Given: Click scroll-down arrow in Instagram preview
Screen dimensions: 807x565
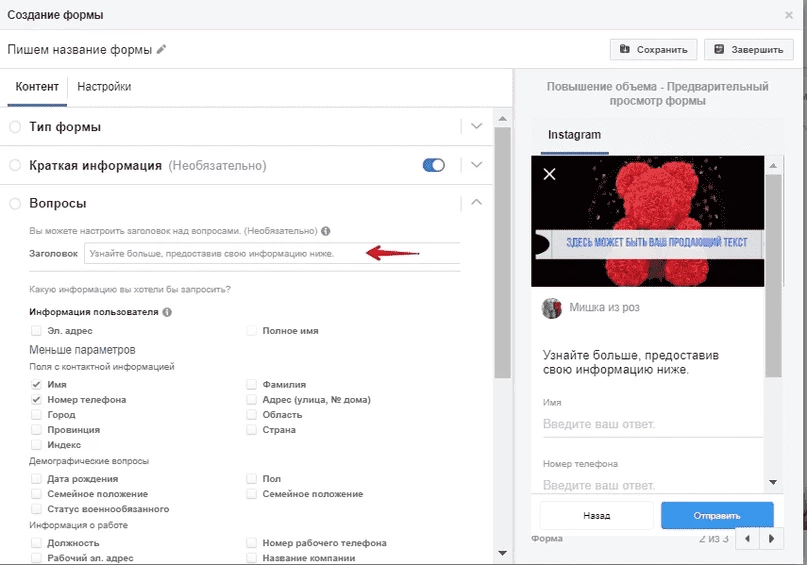Looking at the screenshot, I should coord(773,482).
